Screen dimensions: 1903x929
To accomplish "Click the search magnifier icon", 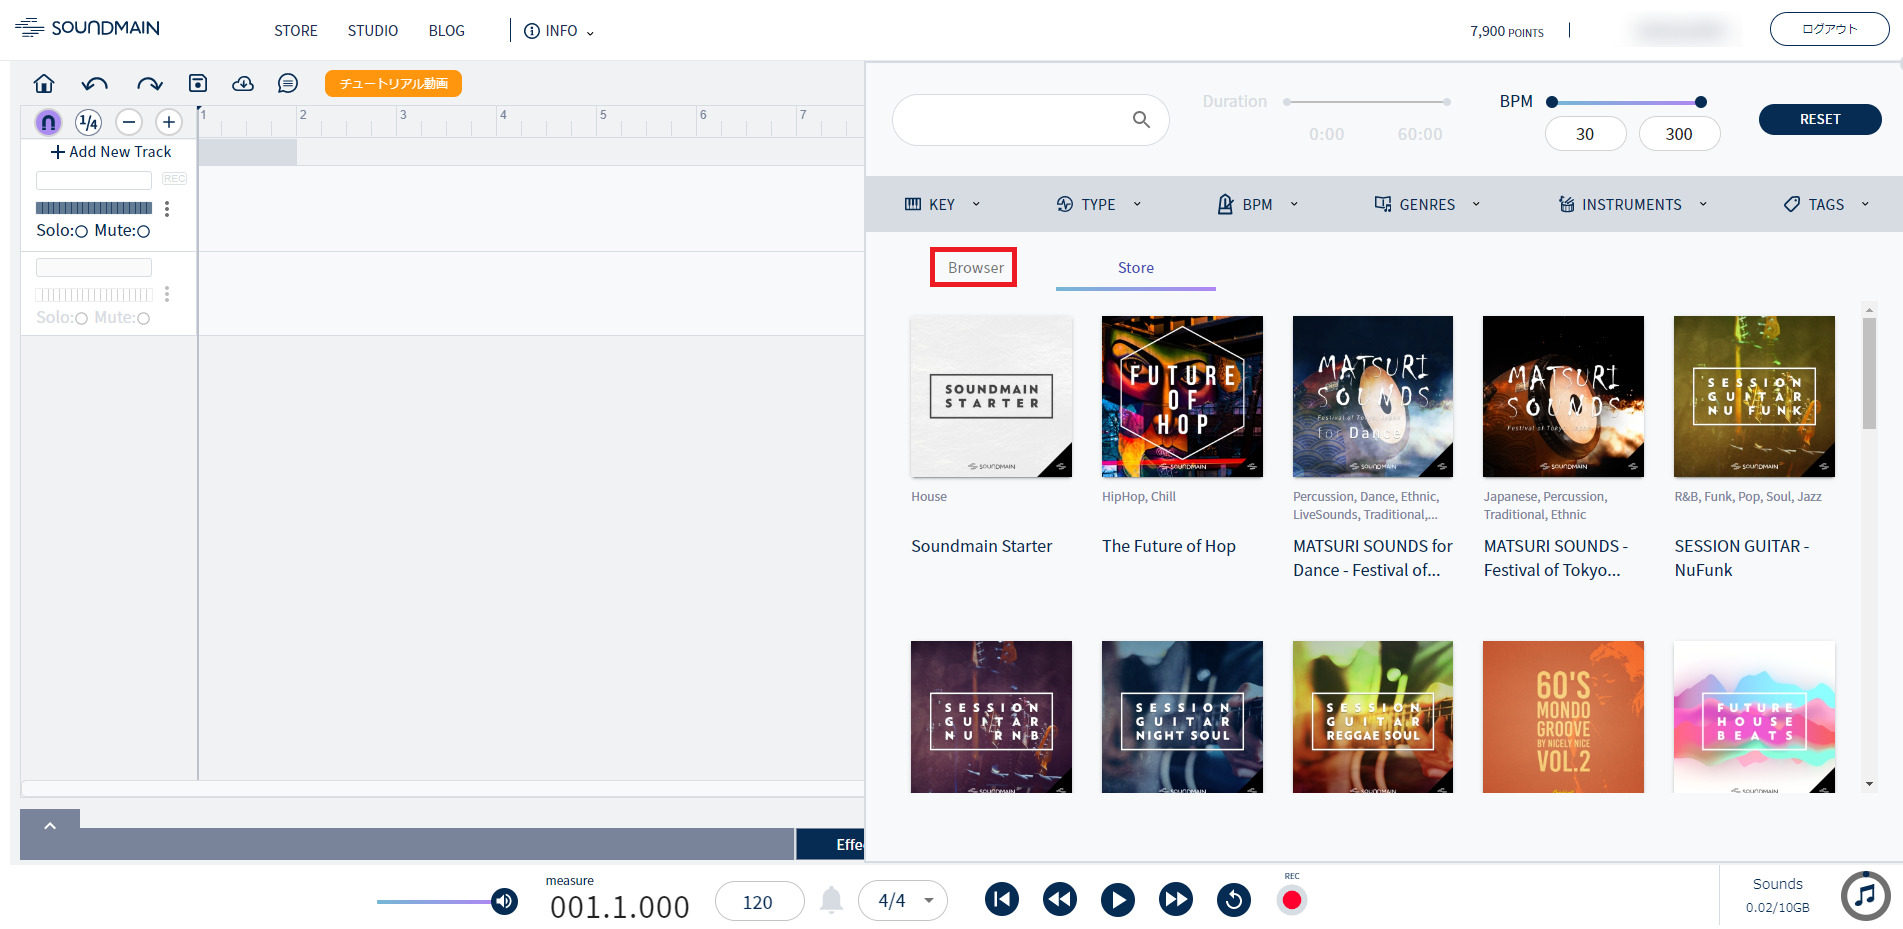I will (1141, 120).
